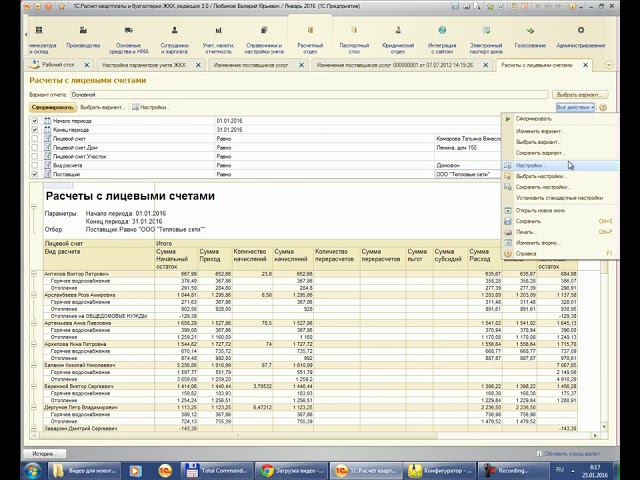This screenshot has width=640, height=480.
Task: Collapse the Дергунов Петр Владимирович group
Action: 34,407
